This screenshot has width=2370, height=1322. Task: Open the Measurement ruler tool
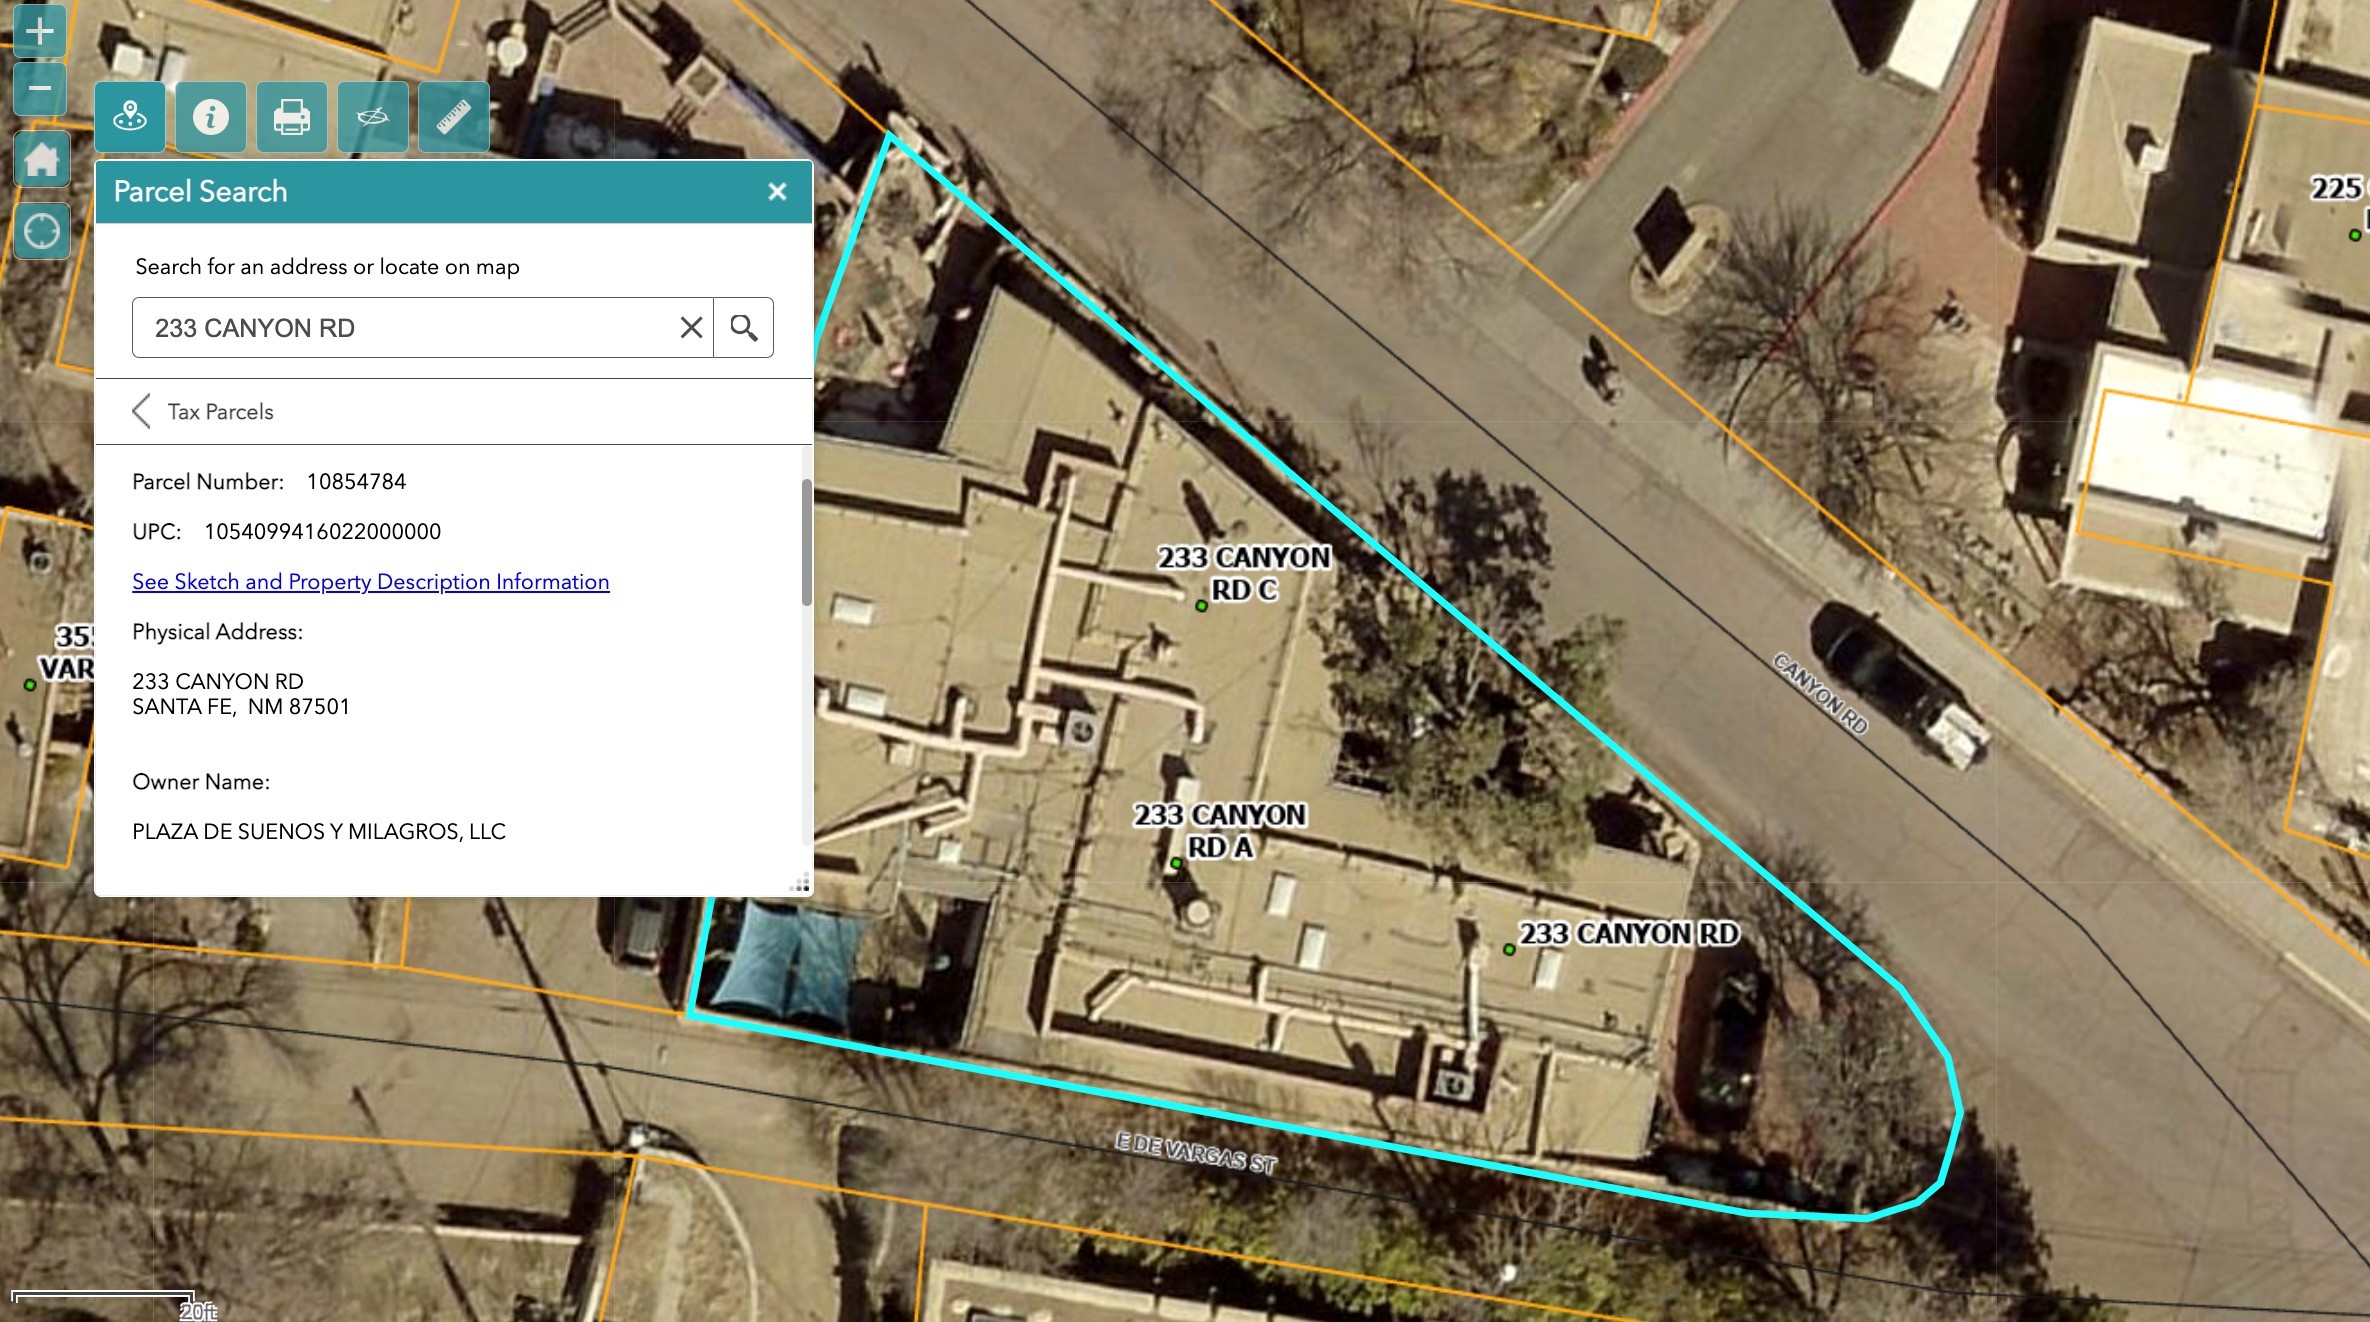(x=453, y=117)
